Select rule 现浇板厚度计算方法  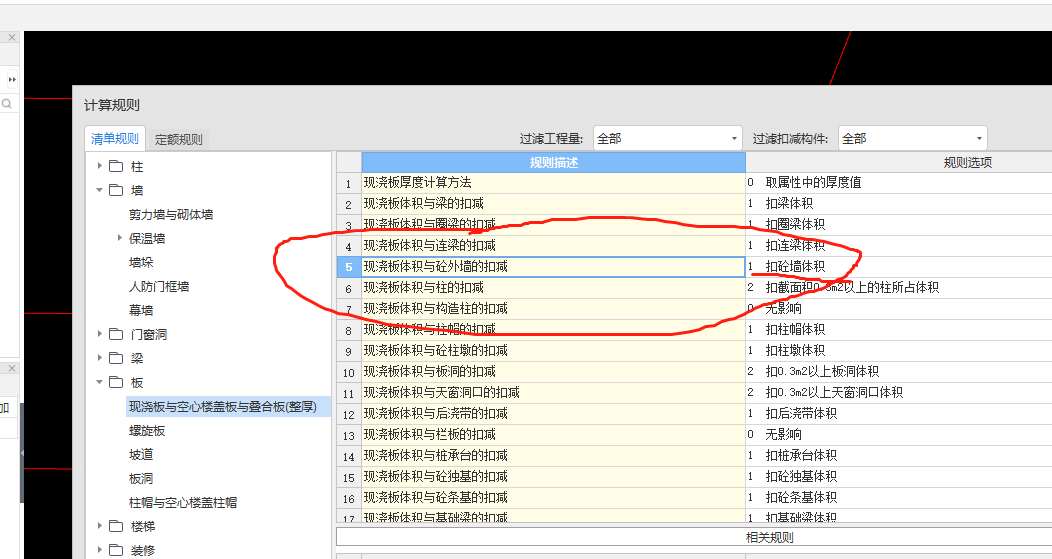(x=554, y=183)
